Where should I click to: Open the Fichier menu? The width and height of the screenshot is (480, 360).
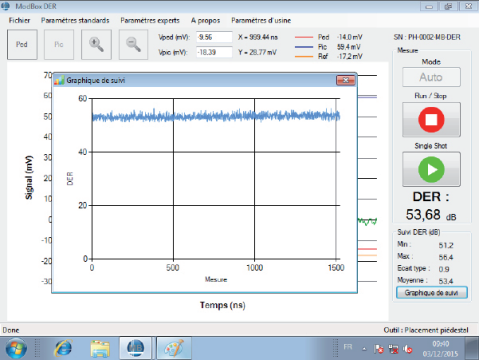[19, 21]
